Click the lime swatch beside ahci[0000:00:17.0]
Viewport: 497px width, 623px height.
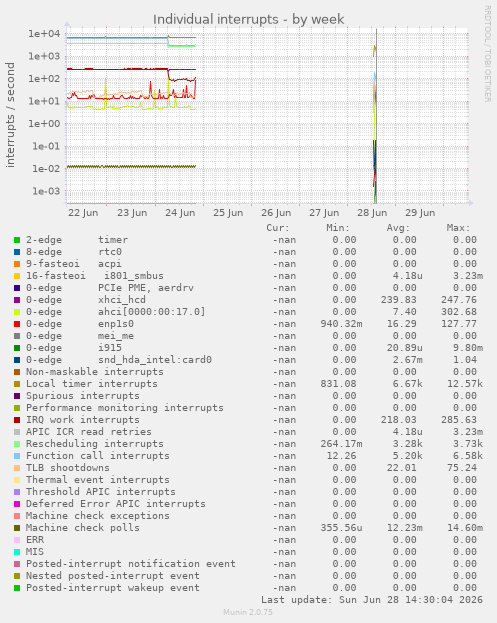click(17, 312)
